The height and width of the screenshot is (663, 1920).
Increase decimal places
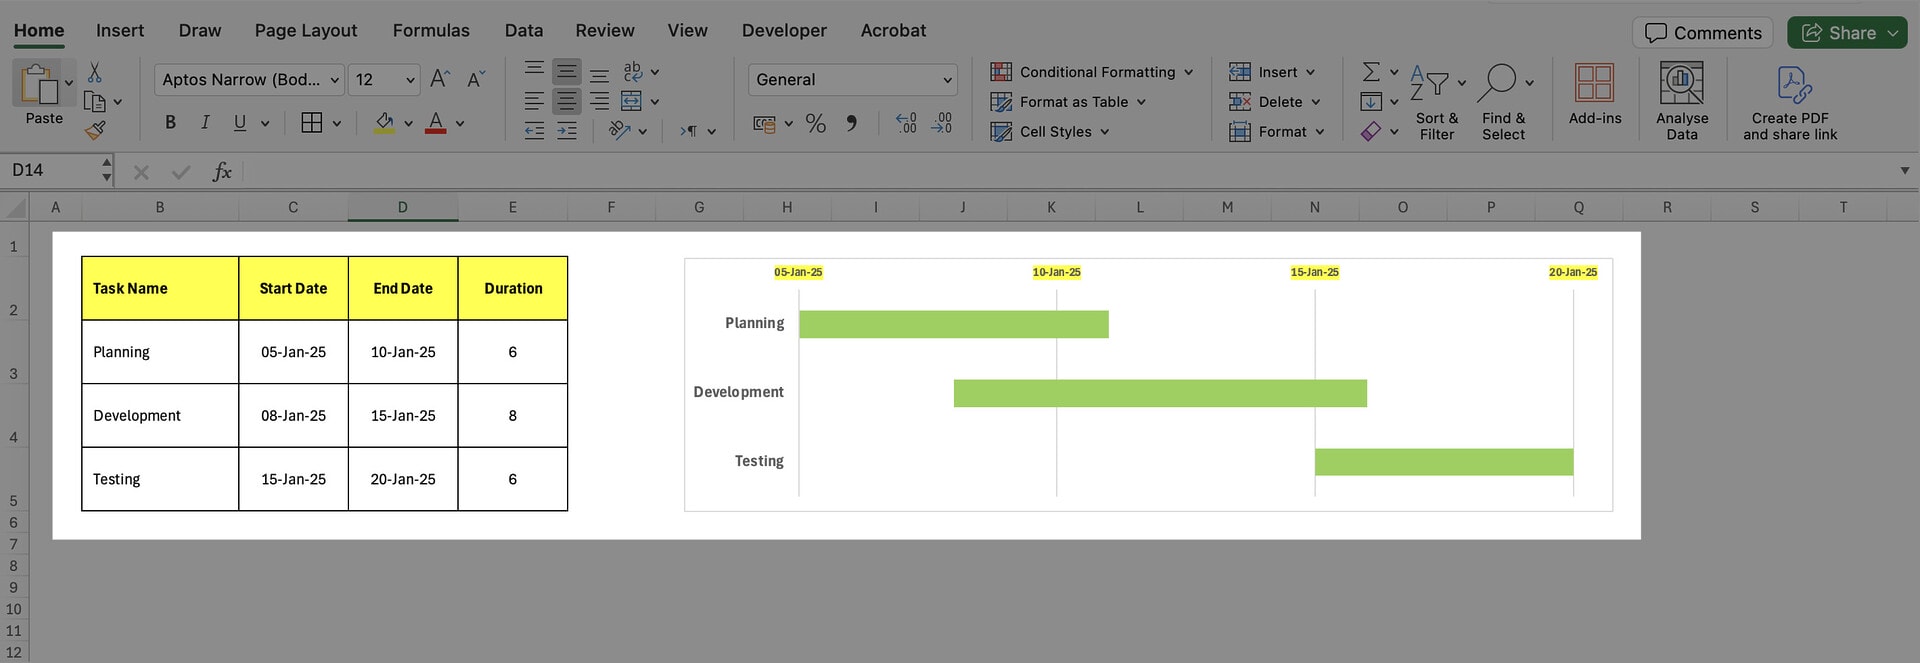pos(906,123)
